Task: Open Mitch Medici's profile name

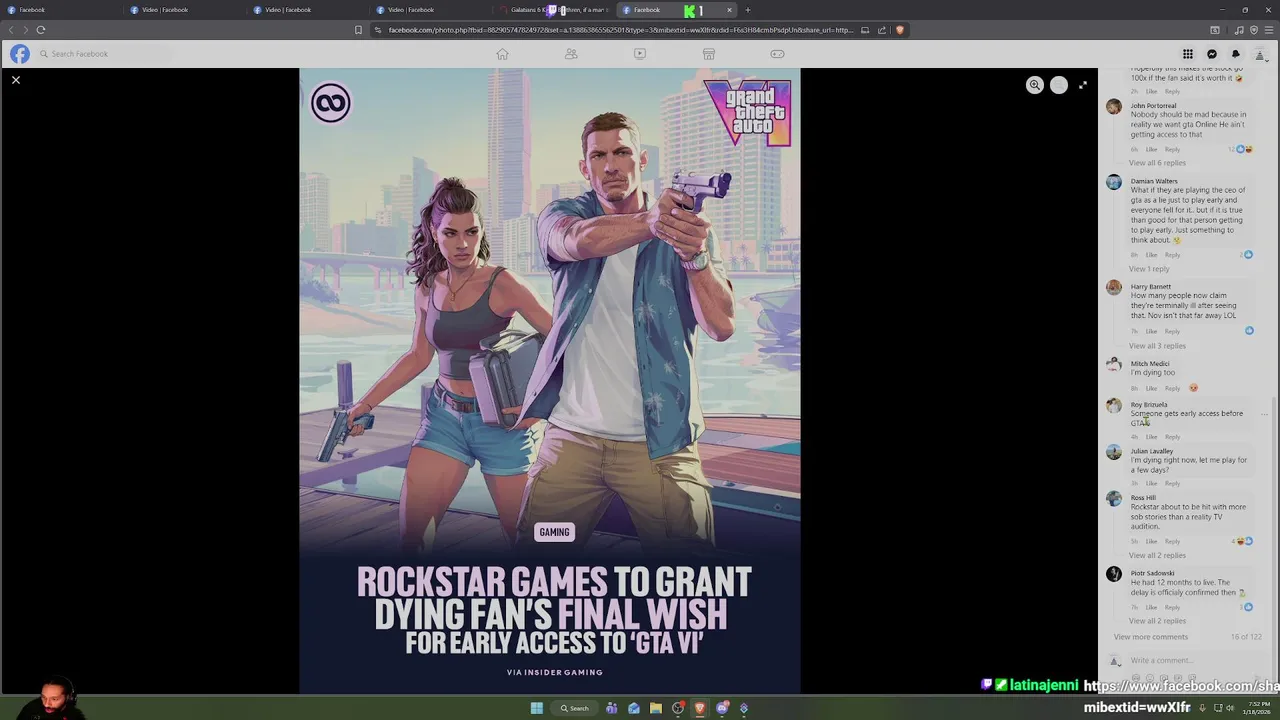Action: (x=1150, y=364)
